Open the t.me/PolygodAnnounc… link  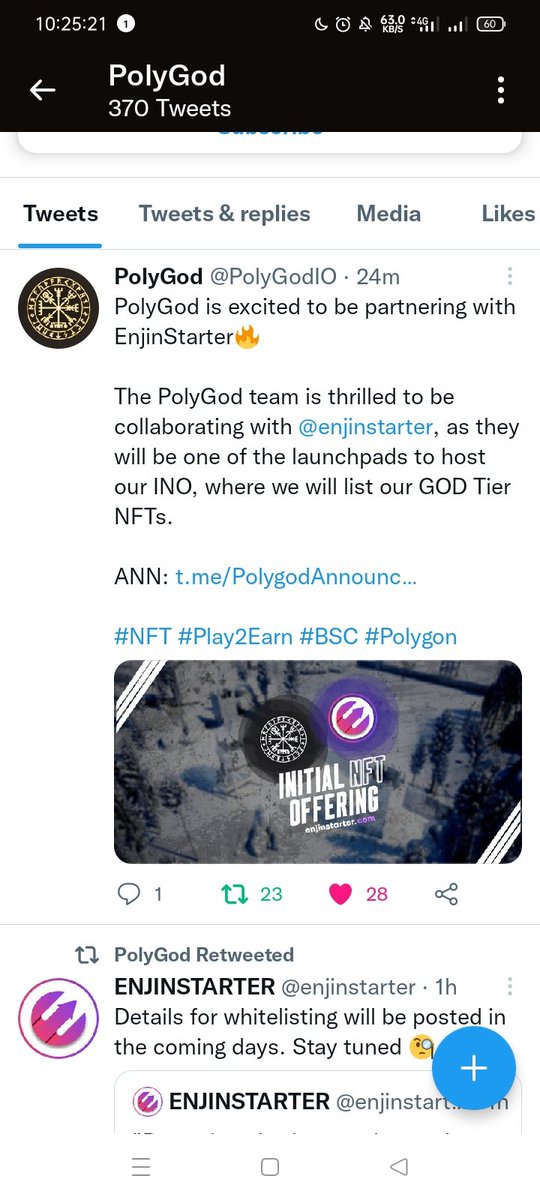(296, 577)
